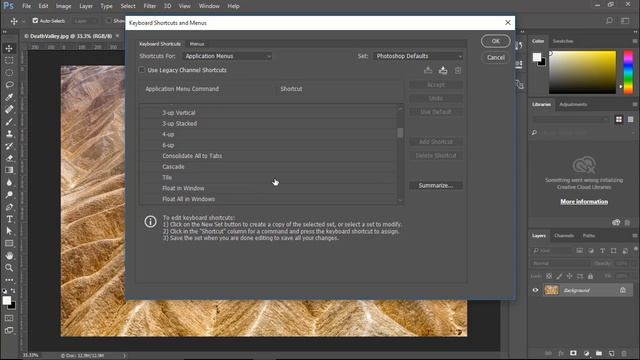Select the Rectangular Marquee tool

(9, 60)
